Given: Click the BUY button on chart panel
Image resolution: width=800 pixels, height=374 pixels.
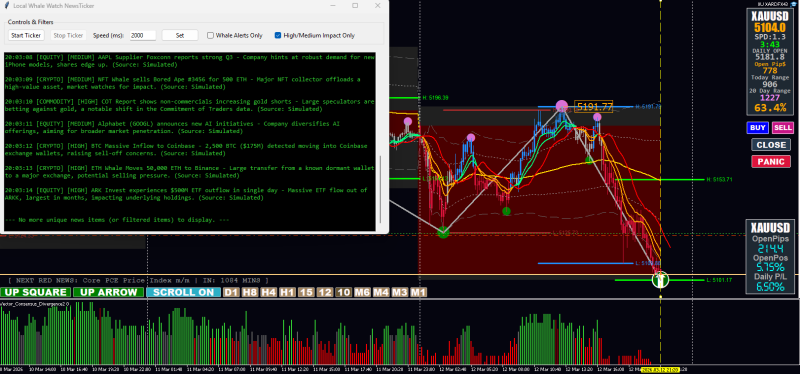Looking at the screenshot, I should pos(757,128).
